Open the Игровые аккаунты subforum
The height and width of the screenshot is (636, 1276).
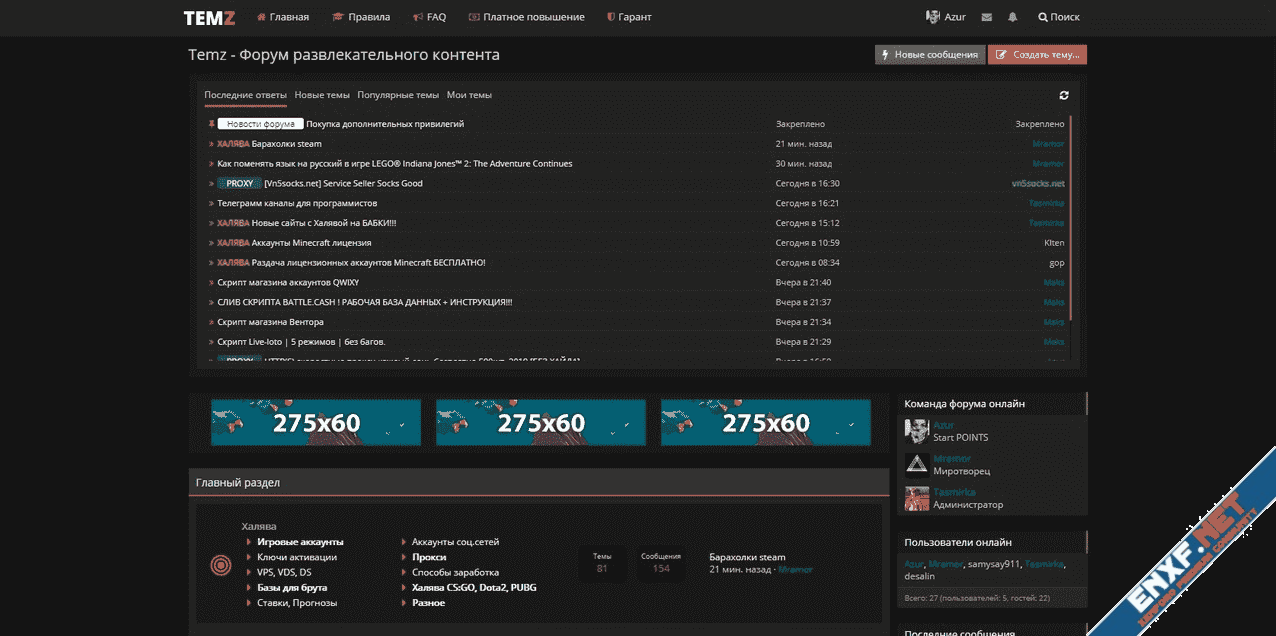pos(300,542)
